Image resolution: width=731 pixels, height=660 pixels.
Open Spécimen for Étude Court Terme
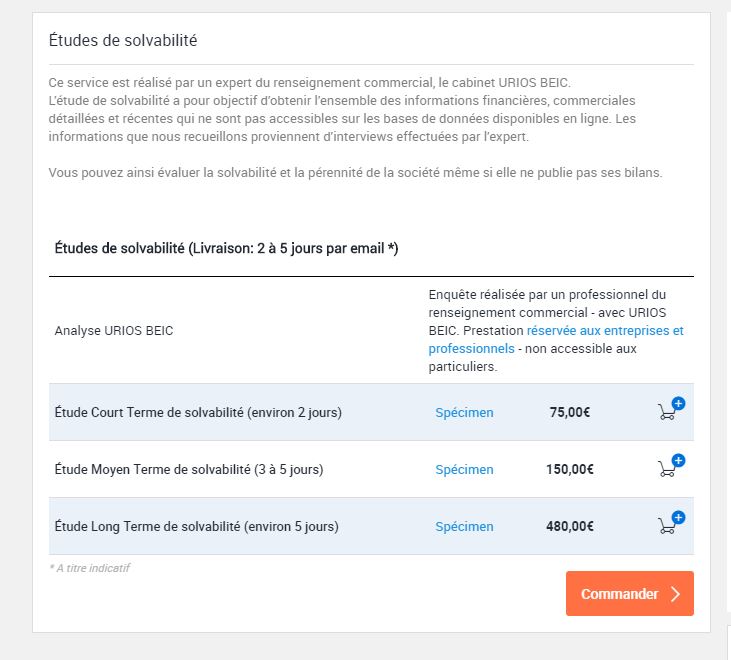[464, 412]
